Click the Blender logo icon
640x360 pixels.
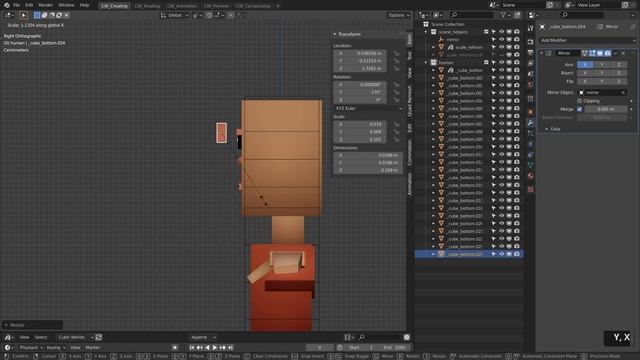(7, 5)
